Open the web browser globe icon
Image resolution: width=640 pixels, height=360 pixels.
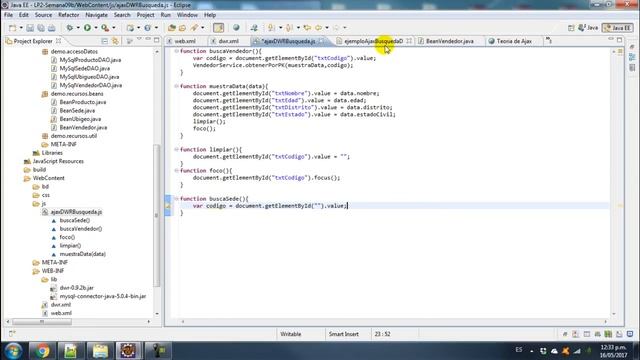(236, 28)
